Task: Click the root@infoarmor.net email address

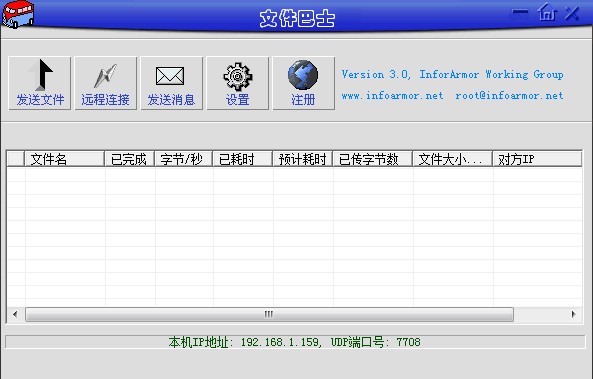Action: pos(509,96)
